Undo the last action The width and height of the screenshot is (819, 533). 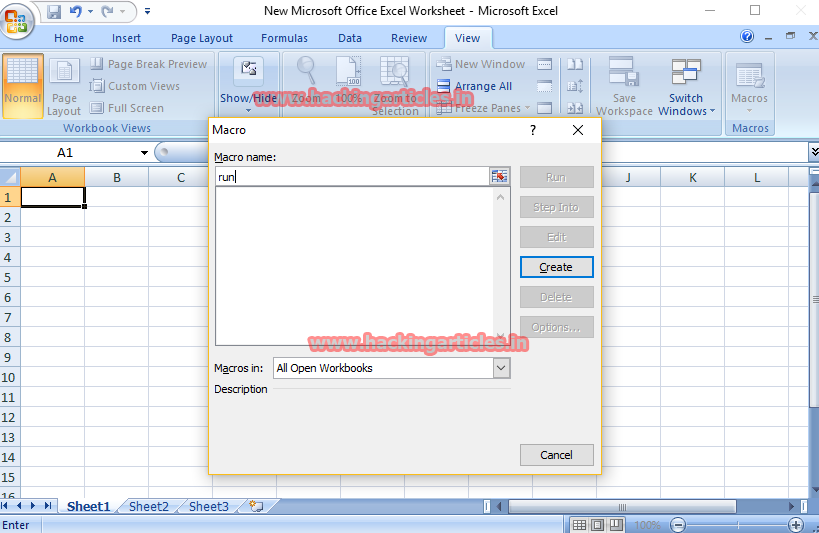coord(76,11)
